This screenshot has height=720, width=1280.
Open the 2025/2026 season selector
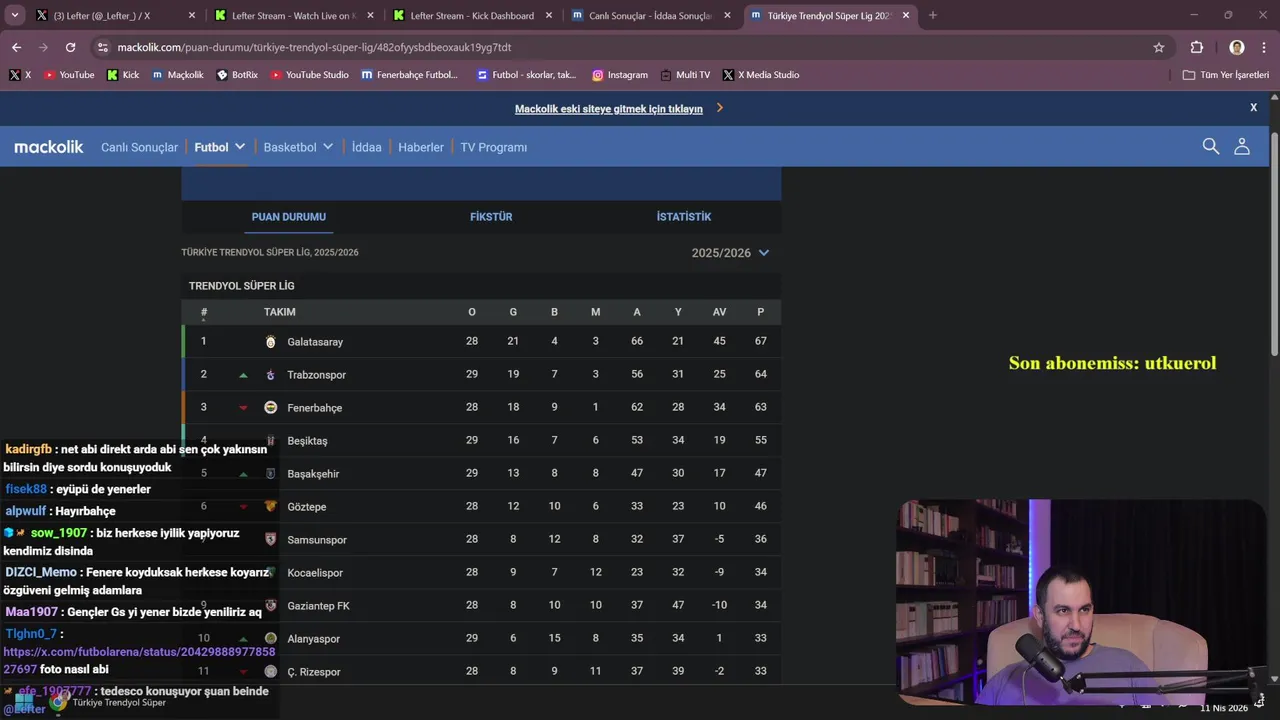pos(730,253)
